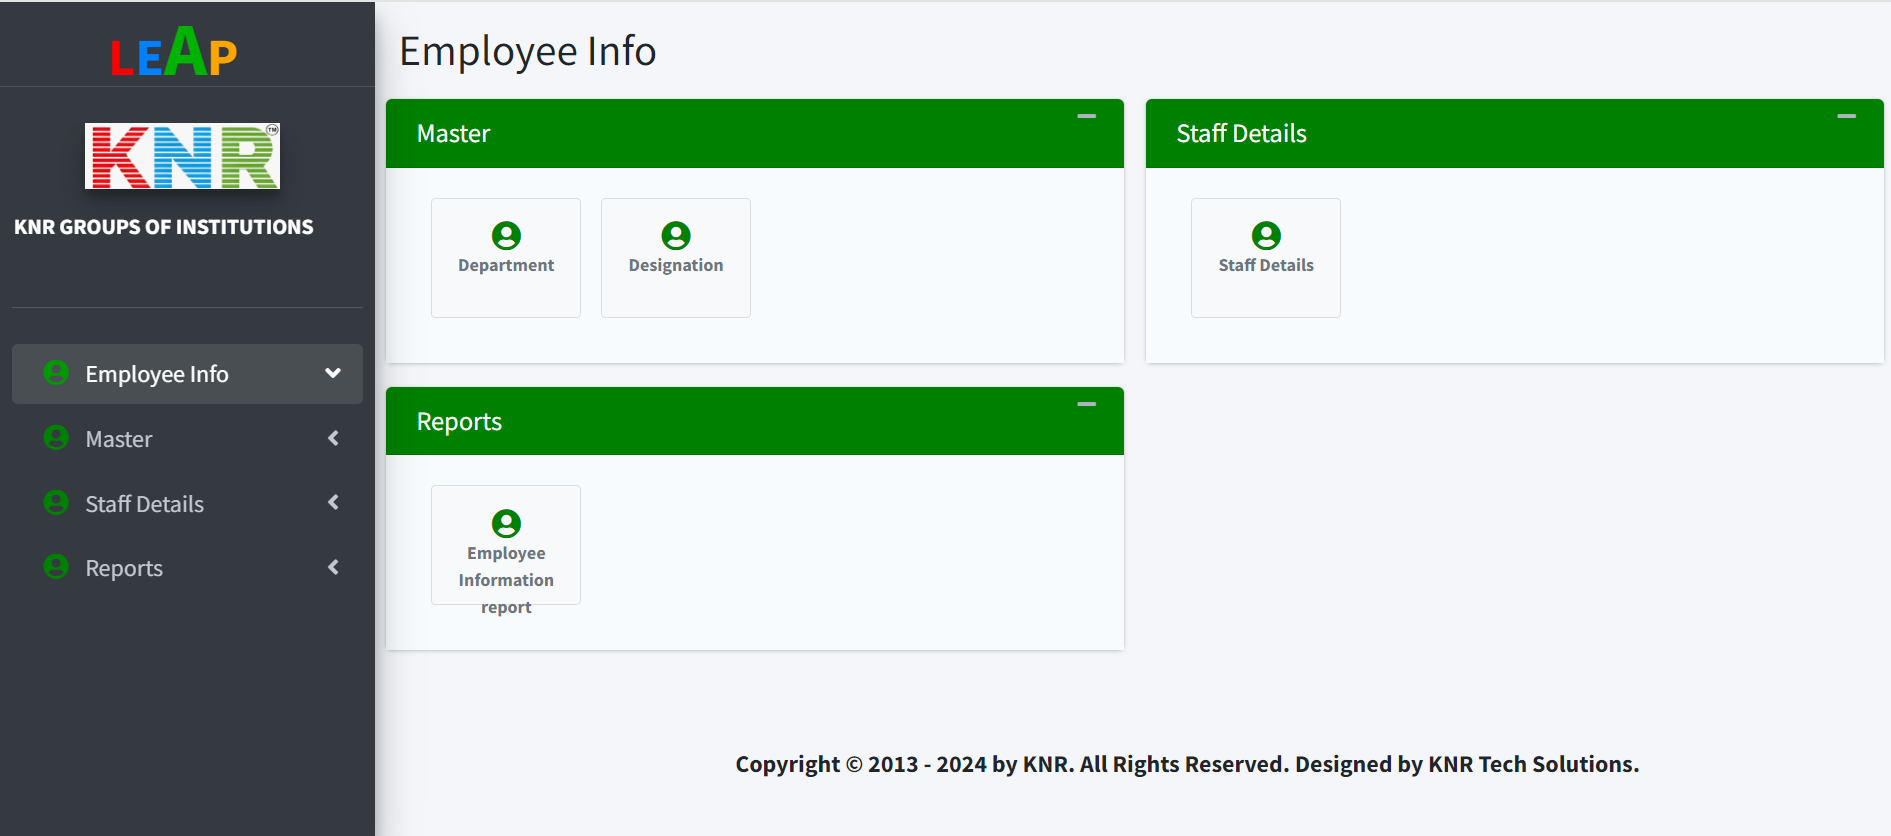Click the KNR institution logo

coord(182,156)
